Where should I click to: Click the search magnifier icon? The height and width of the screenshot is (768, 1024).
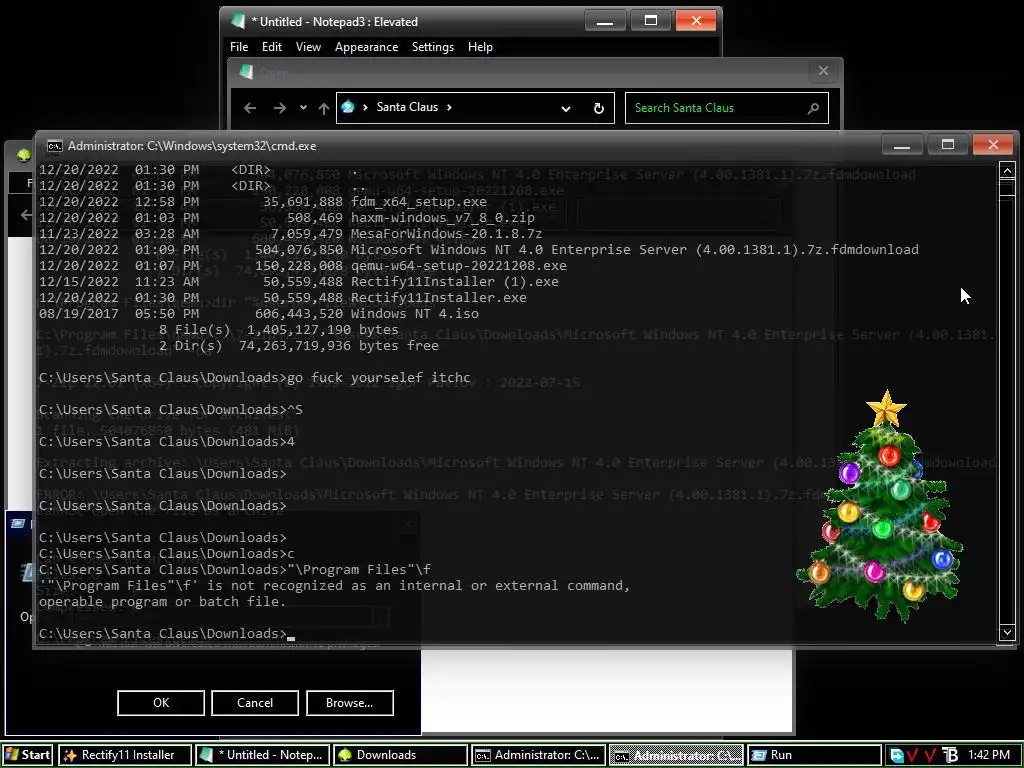pyautogui.click(x=813, y=108)
